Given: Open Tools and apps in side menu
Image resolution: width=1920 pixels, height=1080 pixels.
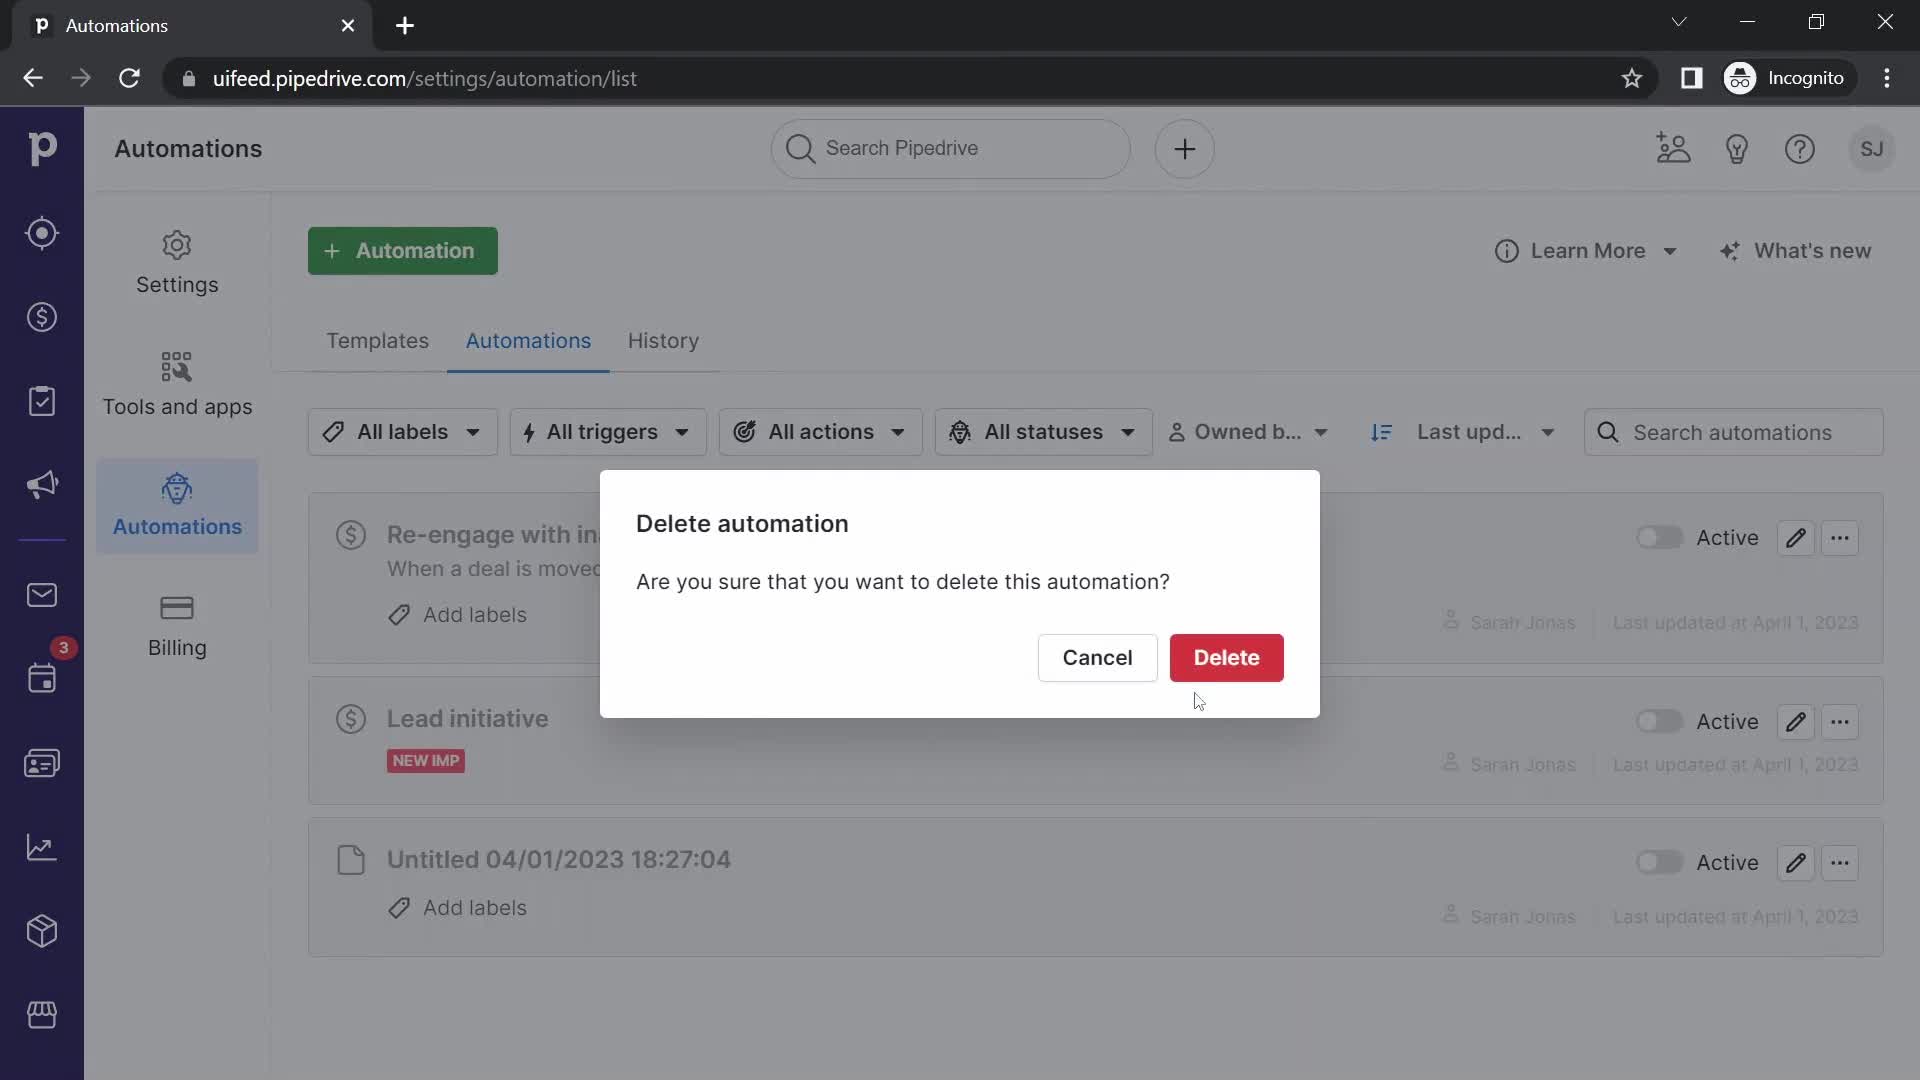Looking at the screenshot, I should pyautogui.click(x=177, y=385).
